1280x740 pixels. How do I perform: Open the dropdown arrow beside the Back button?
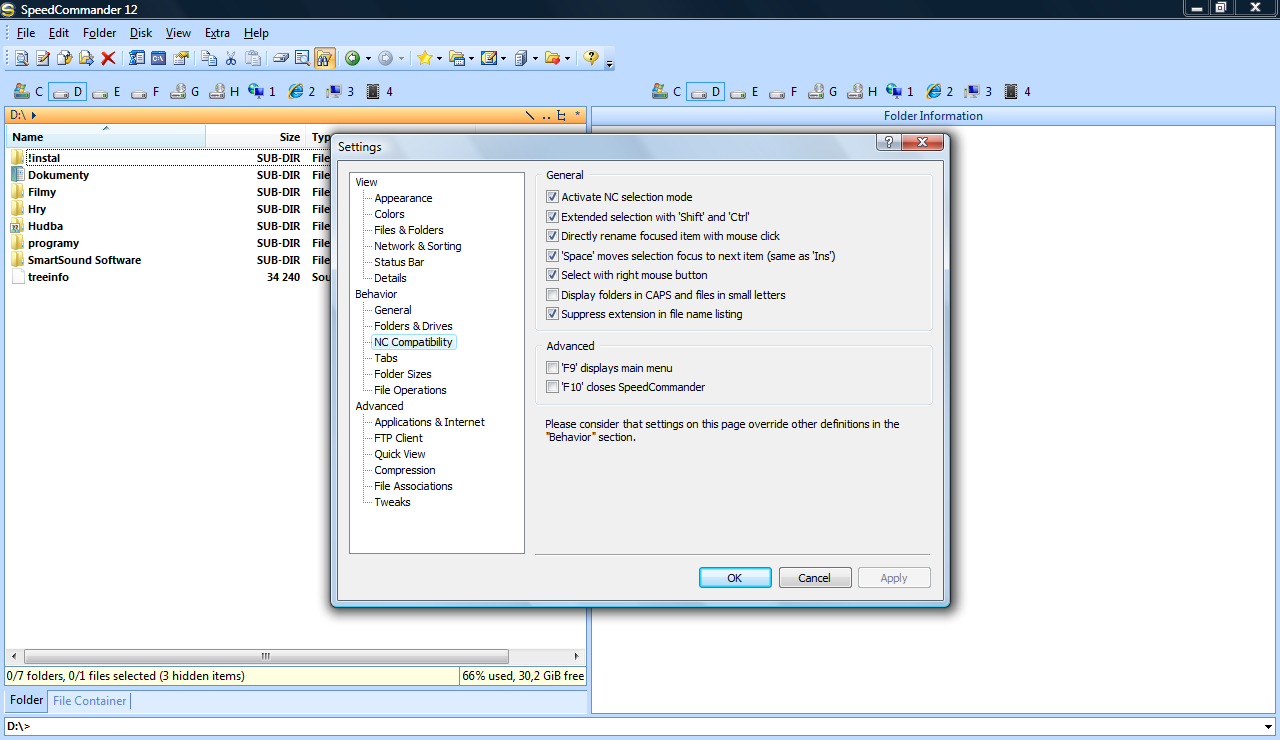(367, 59)
